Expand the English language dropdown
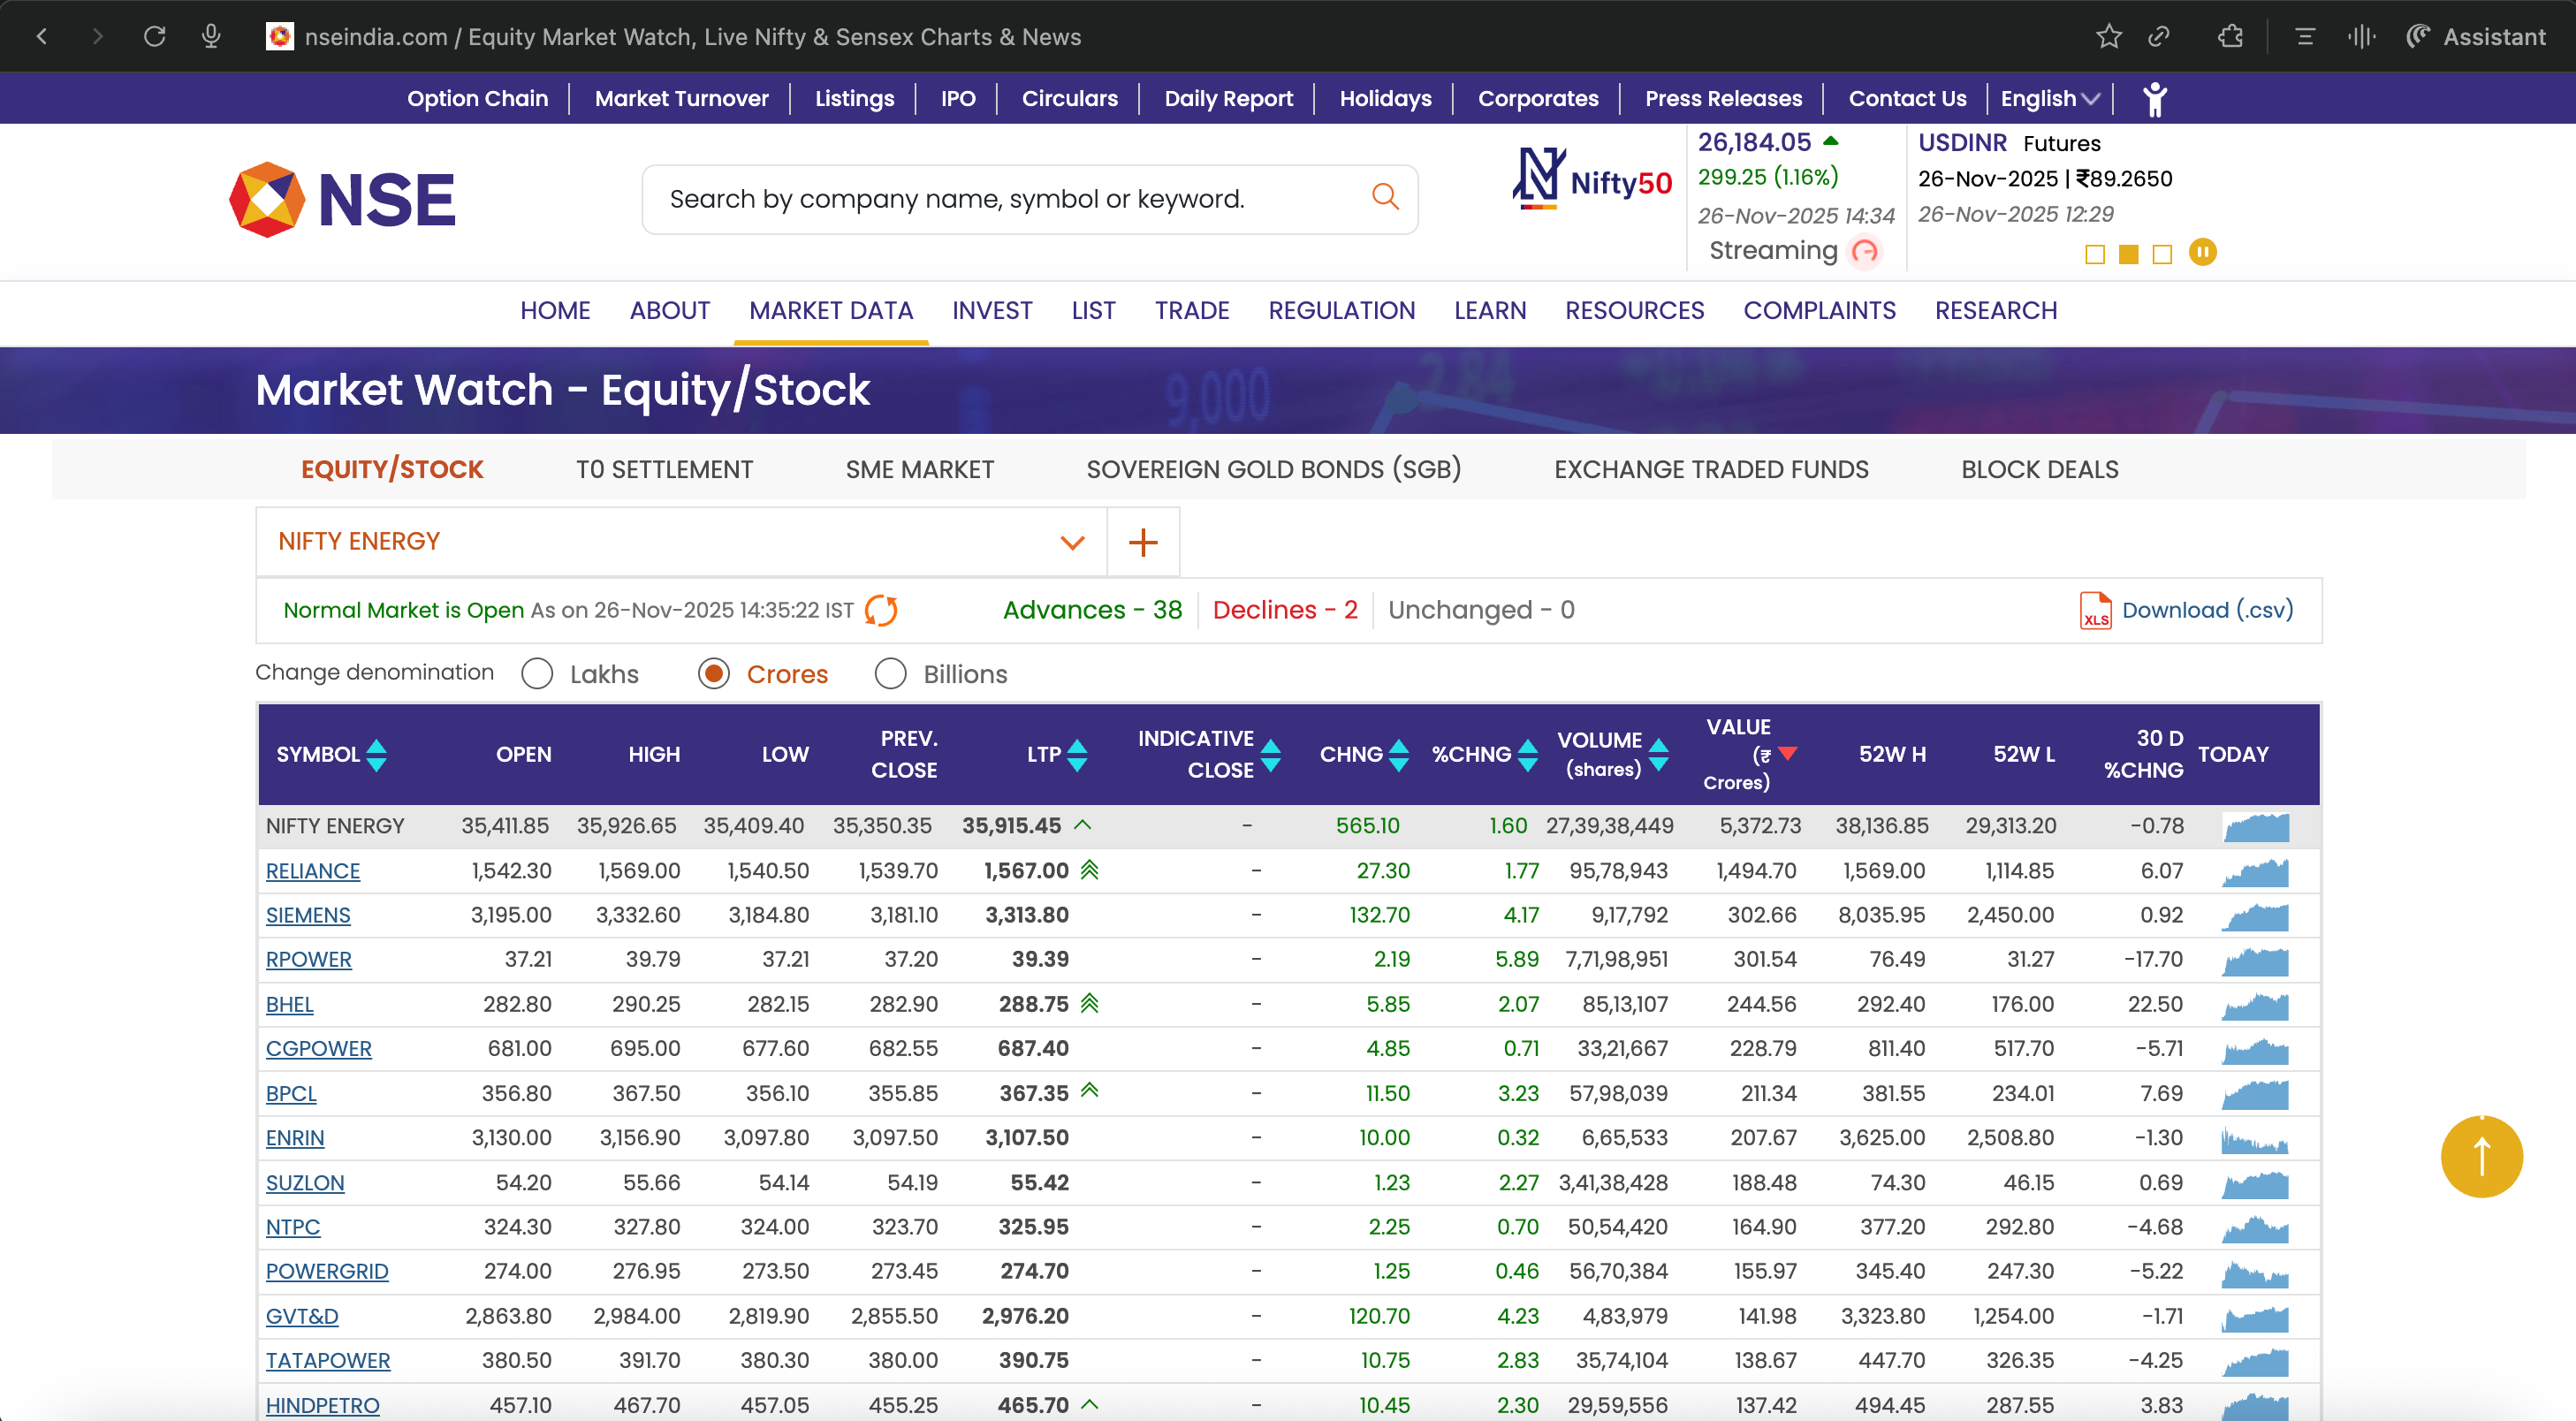 [2049, 99]
